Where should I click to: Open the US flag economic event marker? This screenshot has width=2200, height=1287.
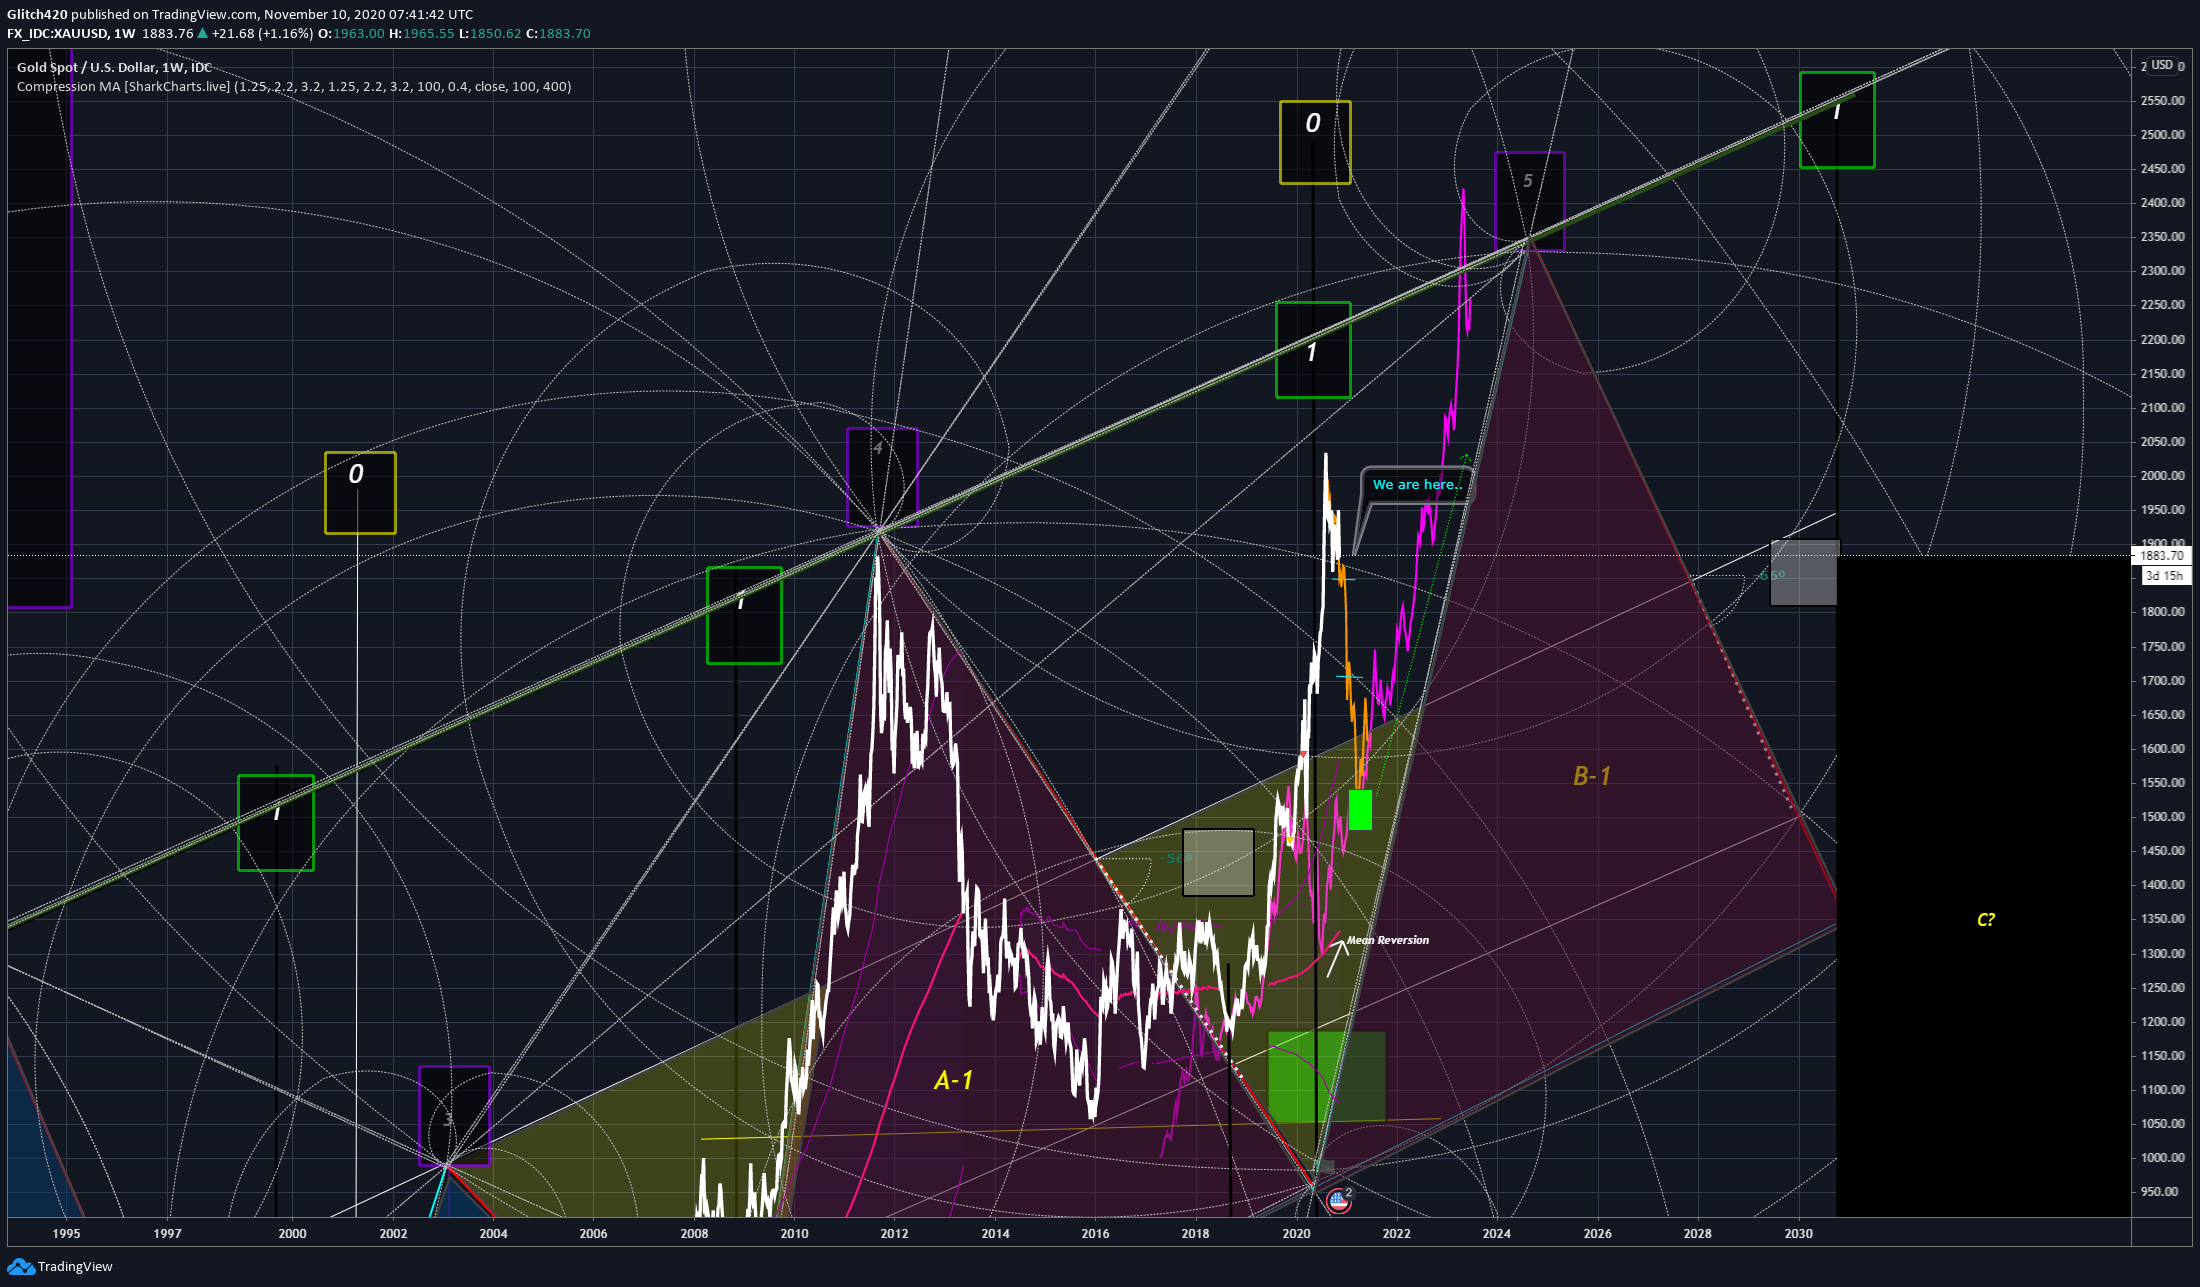(1338, 1201)
